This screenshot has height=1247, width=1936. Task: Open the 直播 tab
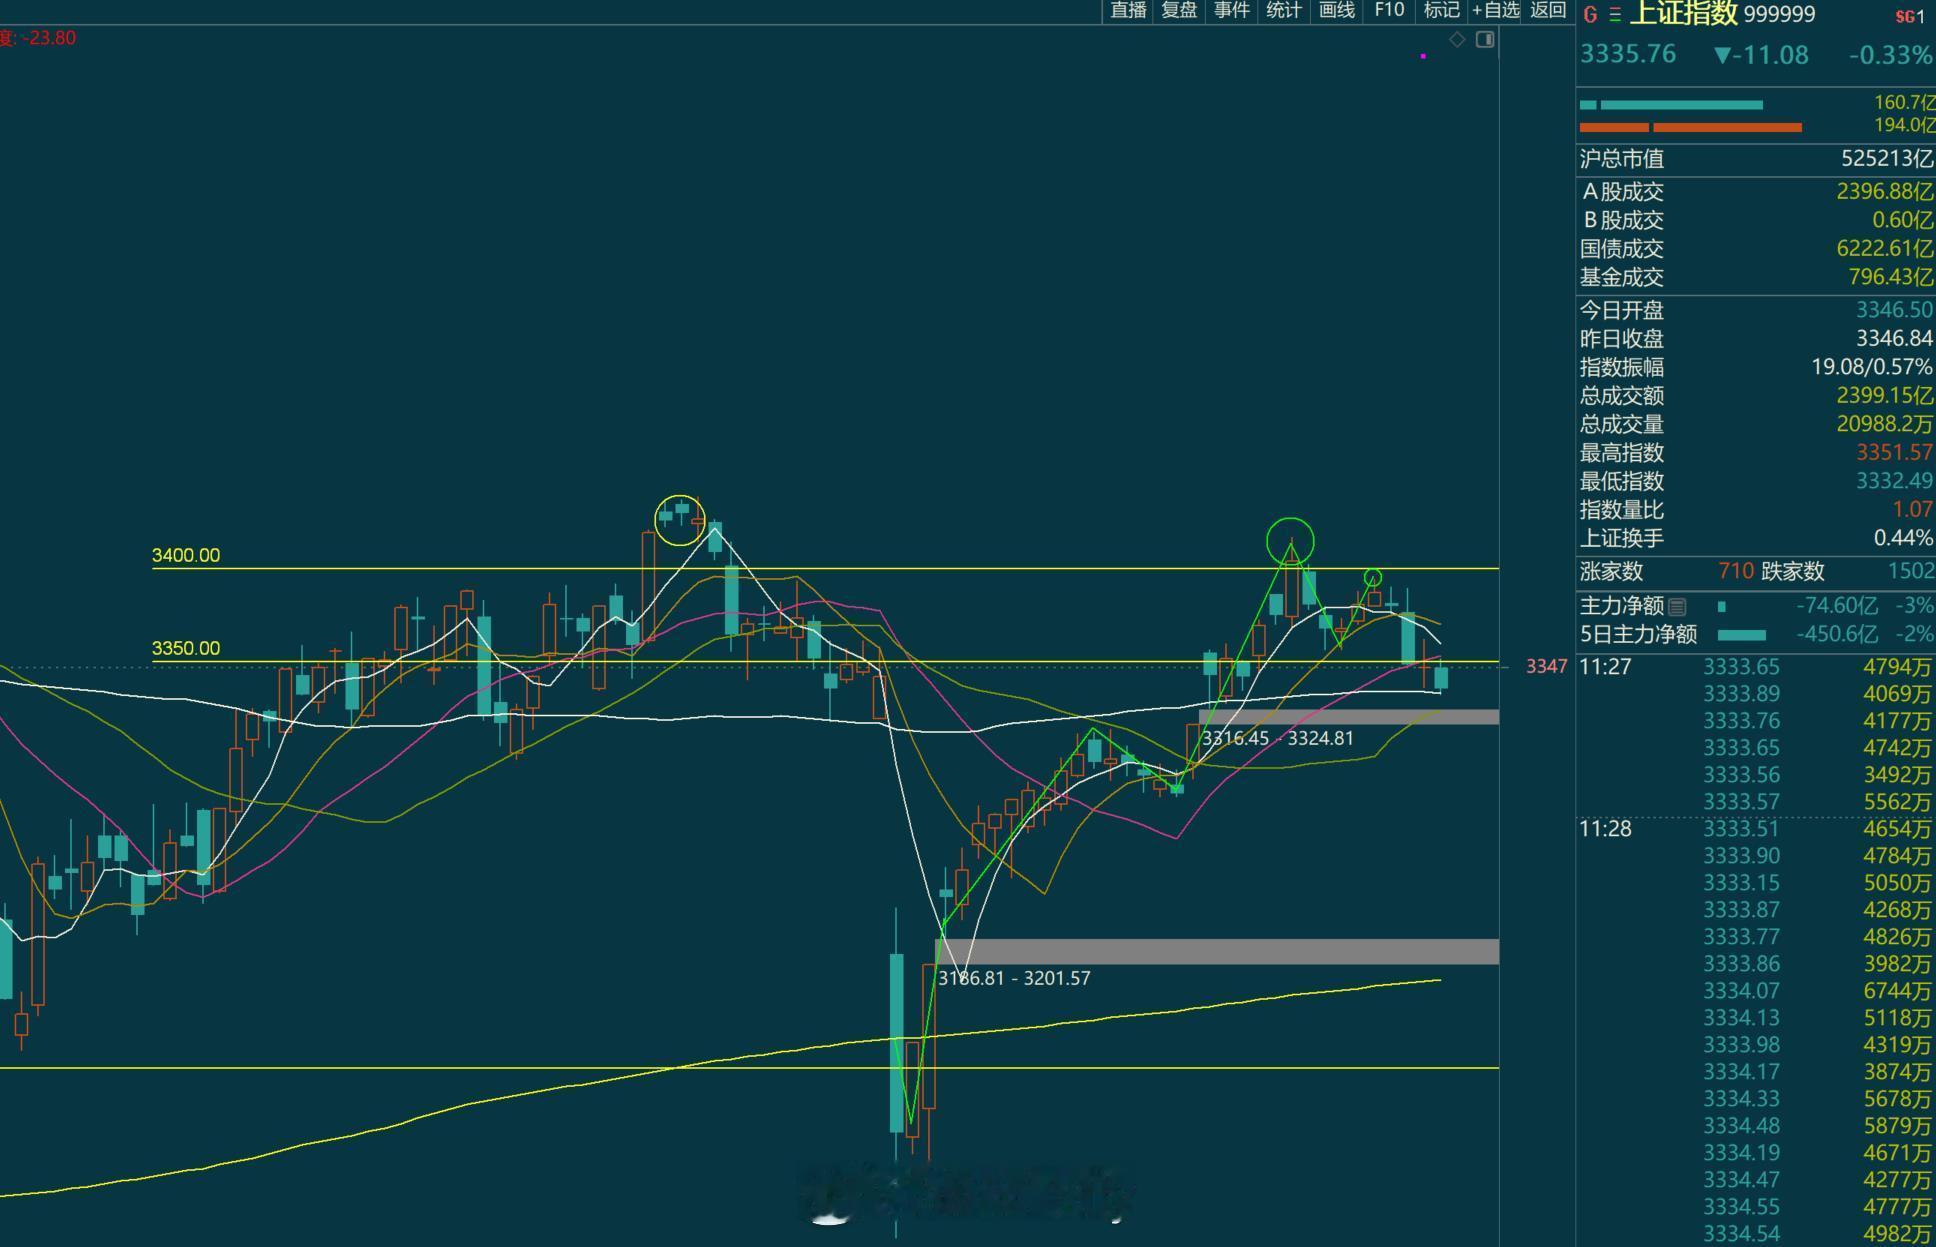pos(1128,10)
